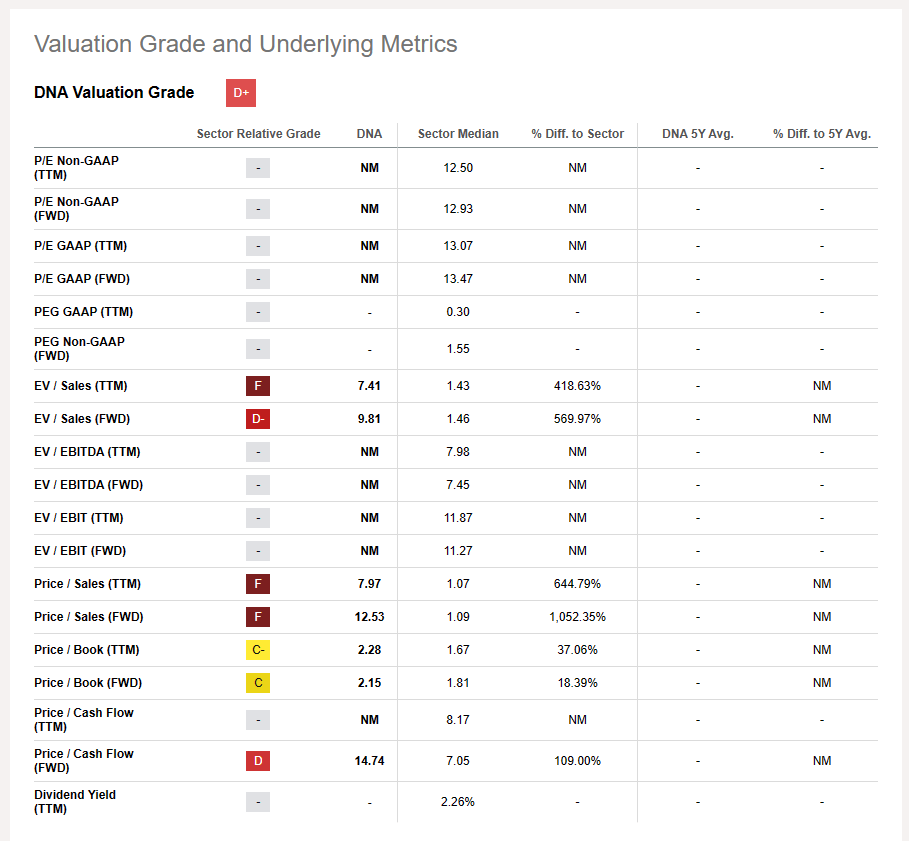This screenshot has height=841, width=909.
Task: Select the DNA 5Y Avg. column header
Action: pos(697,134)
